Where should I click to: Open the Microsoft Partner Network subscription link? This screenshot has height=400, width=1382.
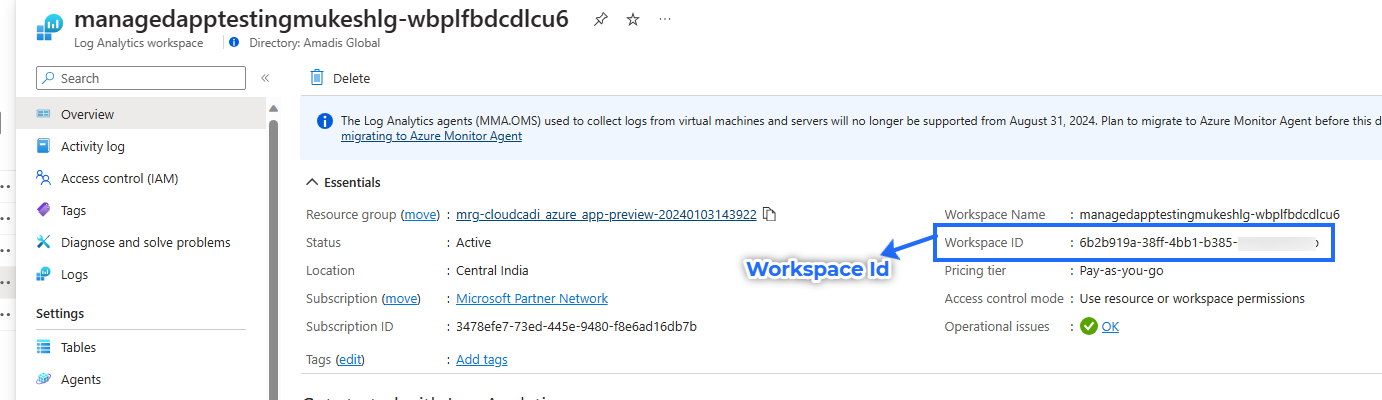[531, 298]
